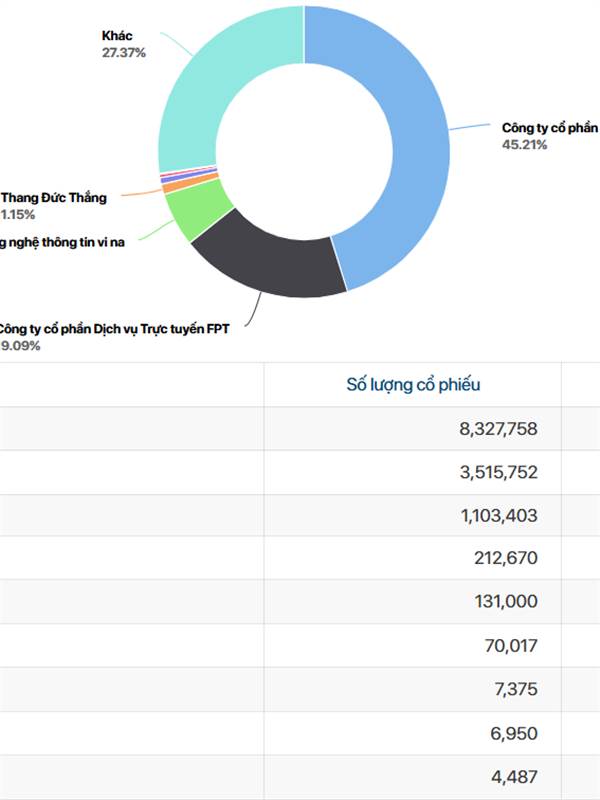Click the 7,375 table cell

click(515, 690)
